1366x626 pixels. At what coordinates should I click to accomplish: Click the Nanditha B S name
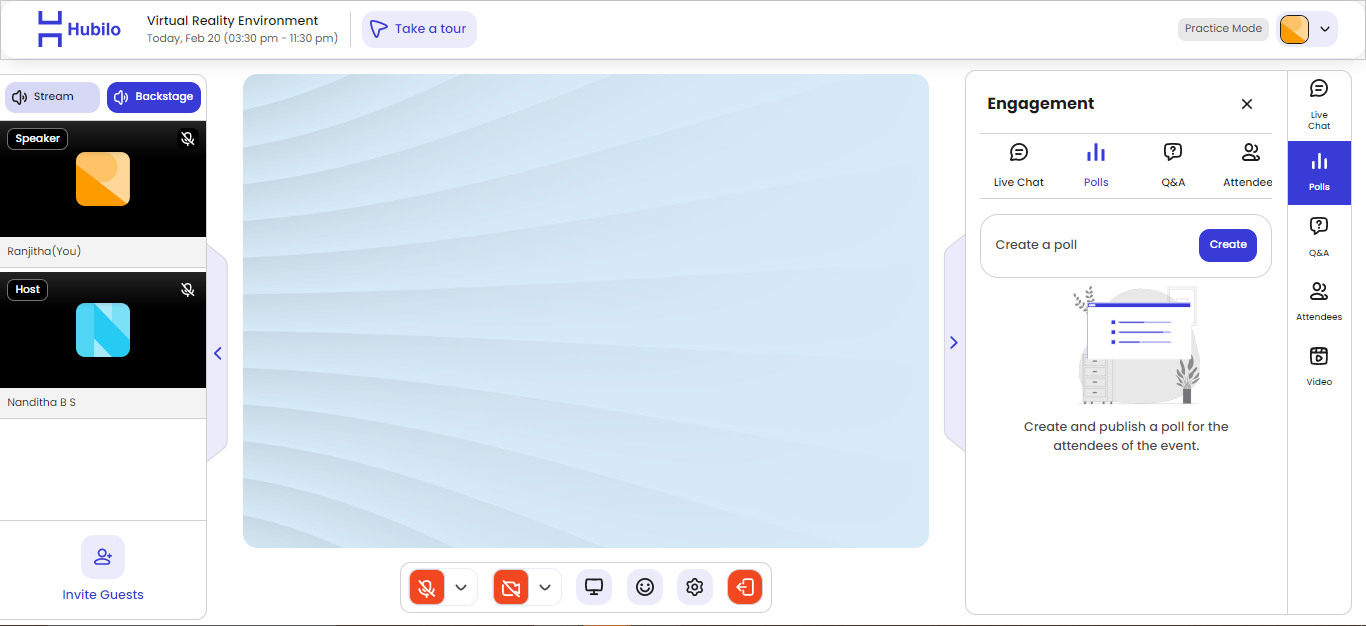[x=42, y=402]
